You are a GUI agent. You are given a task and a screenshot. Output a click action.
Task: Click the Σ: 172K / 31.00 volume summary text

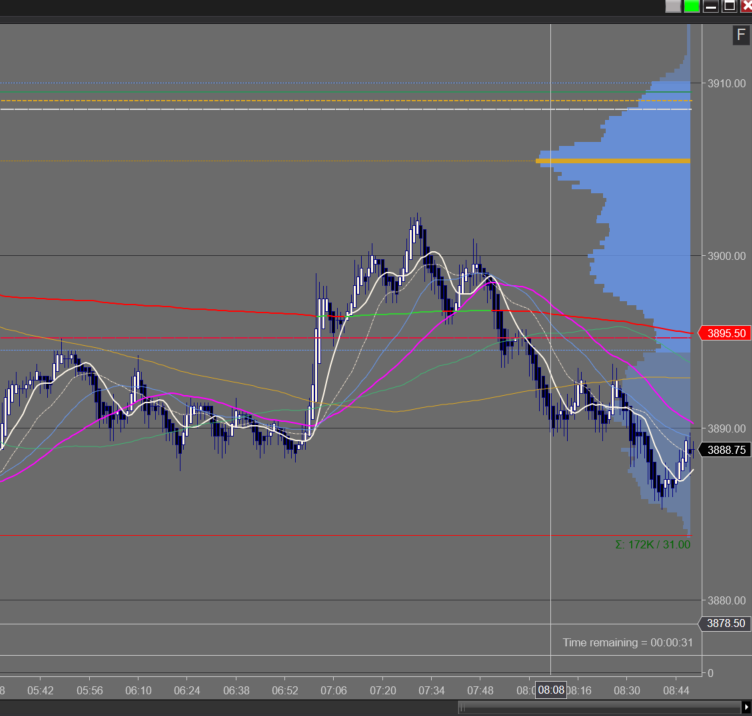coord(653,545)
